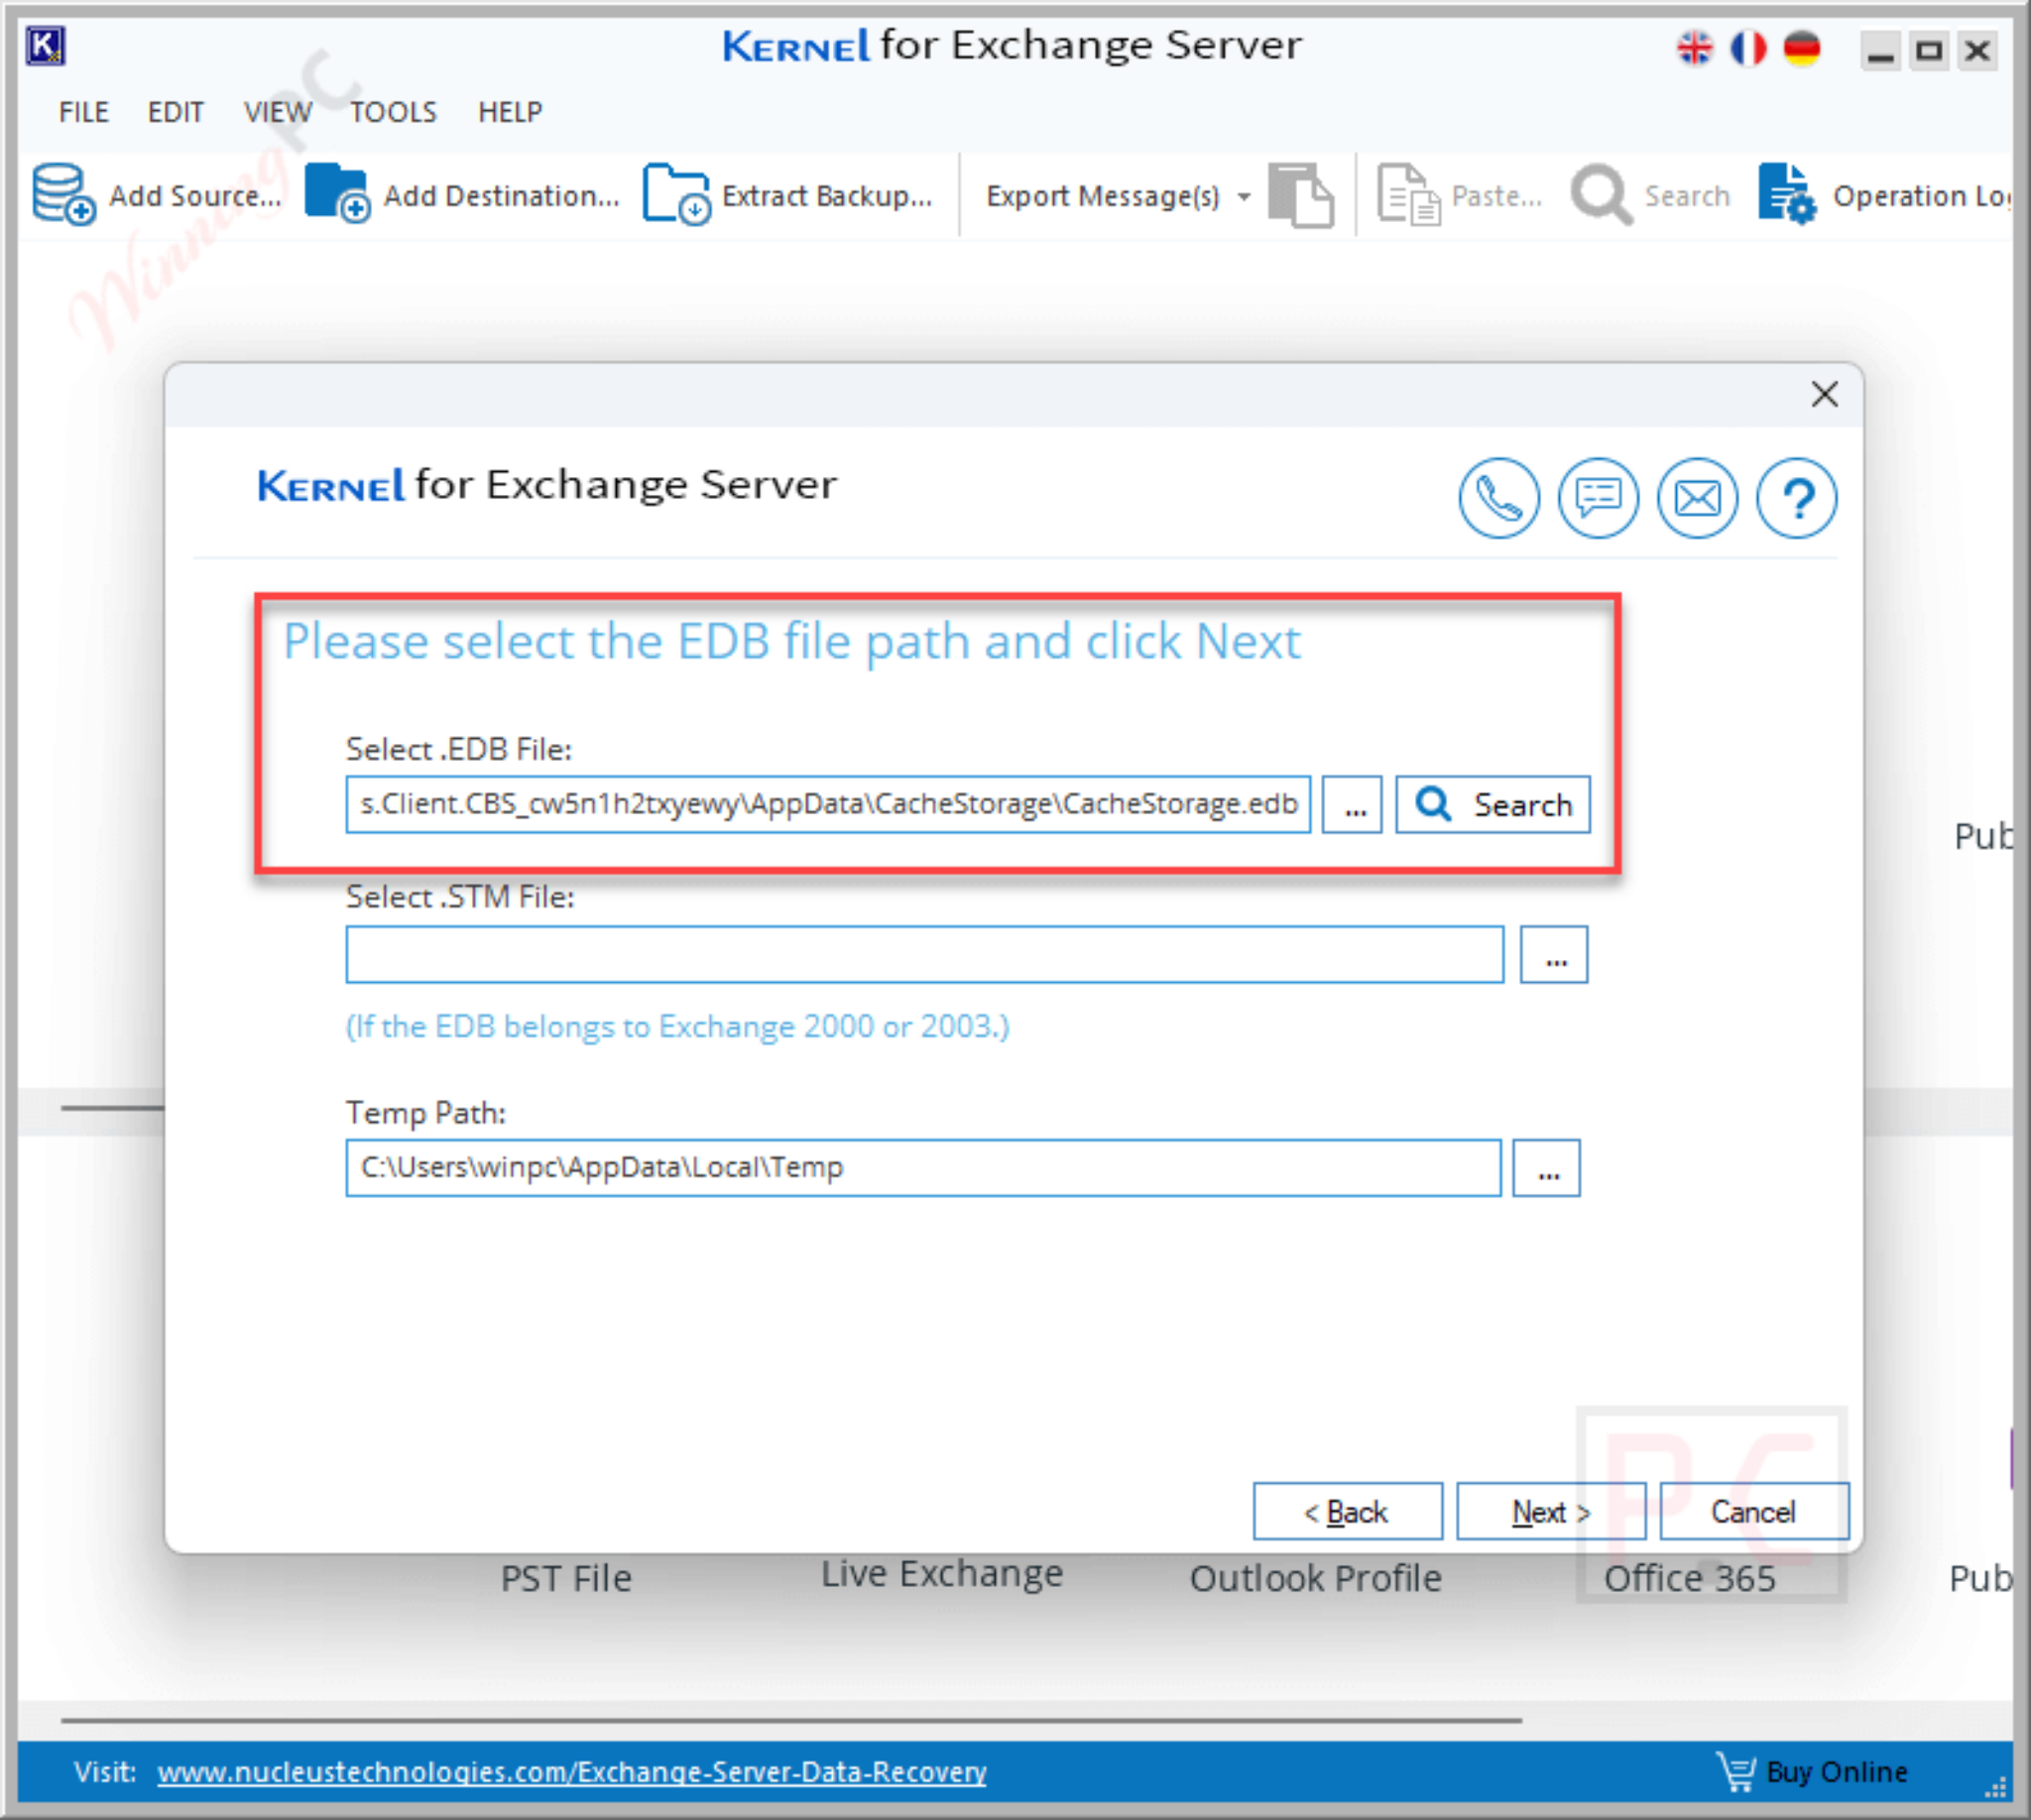
Task: Click the Buy Online cart icon
Action: (1736, 1771)
